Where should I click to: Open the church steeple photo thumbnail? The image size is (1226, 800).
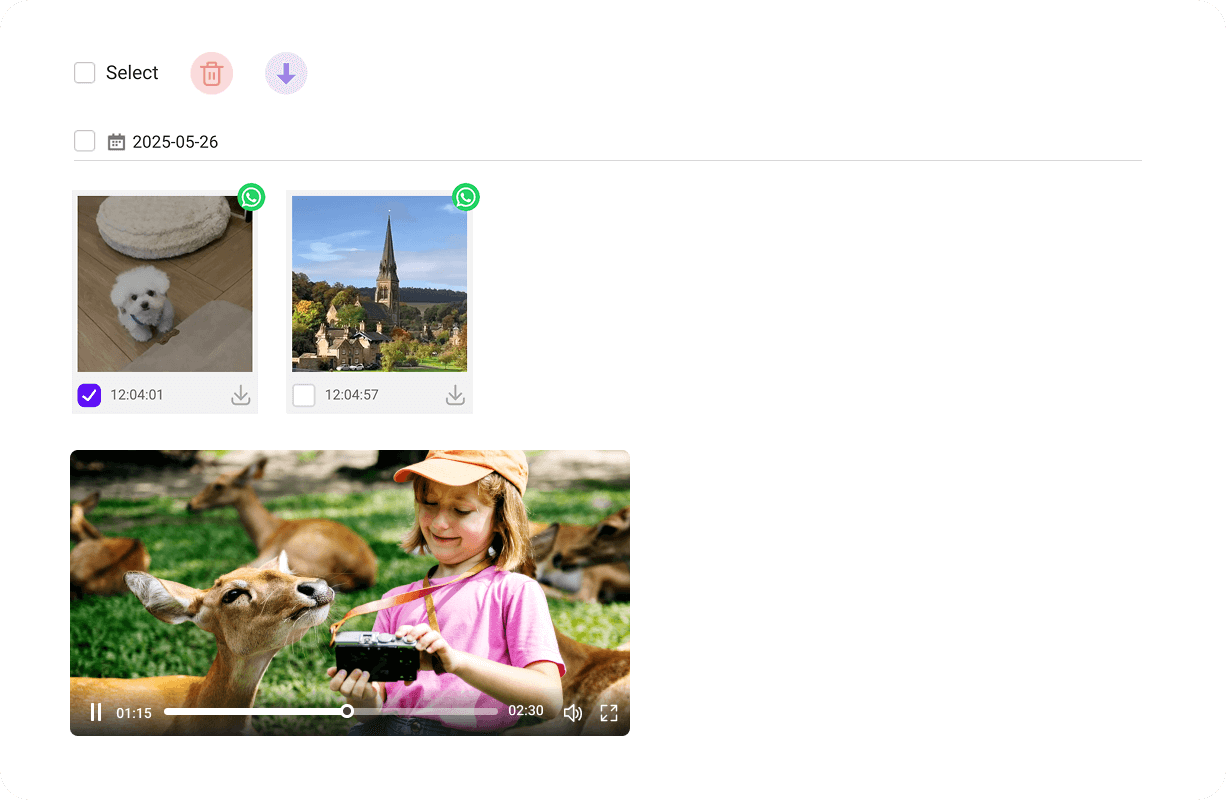pyautogui.click(x=379, y=284)
